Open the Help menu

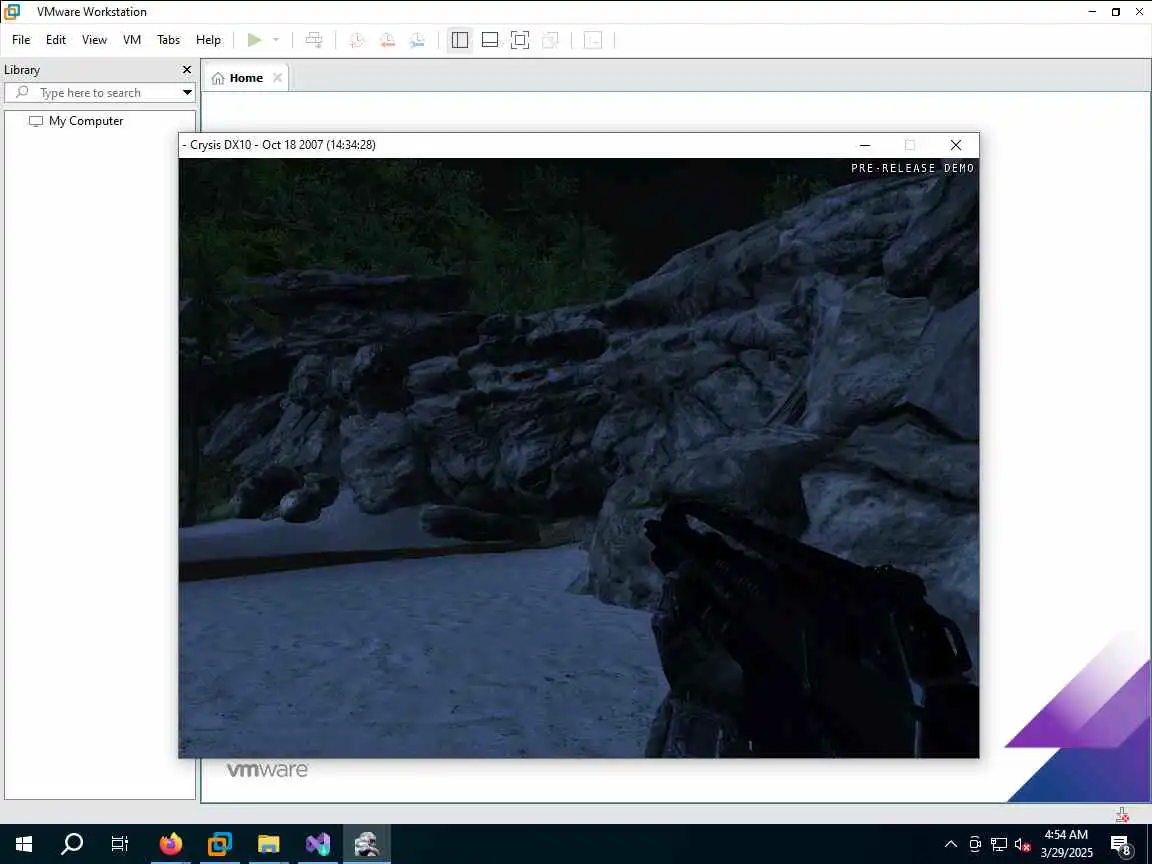pos(208,40)
